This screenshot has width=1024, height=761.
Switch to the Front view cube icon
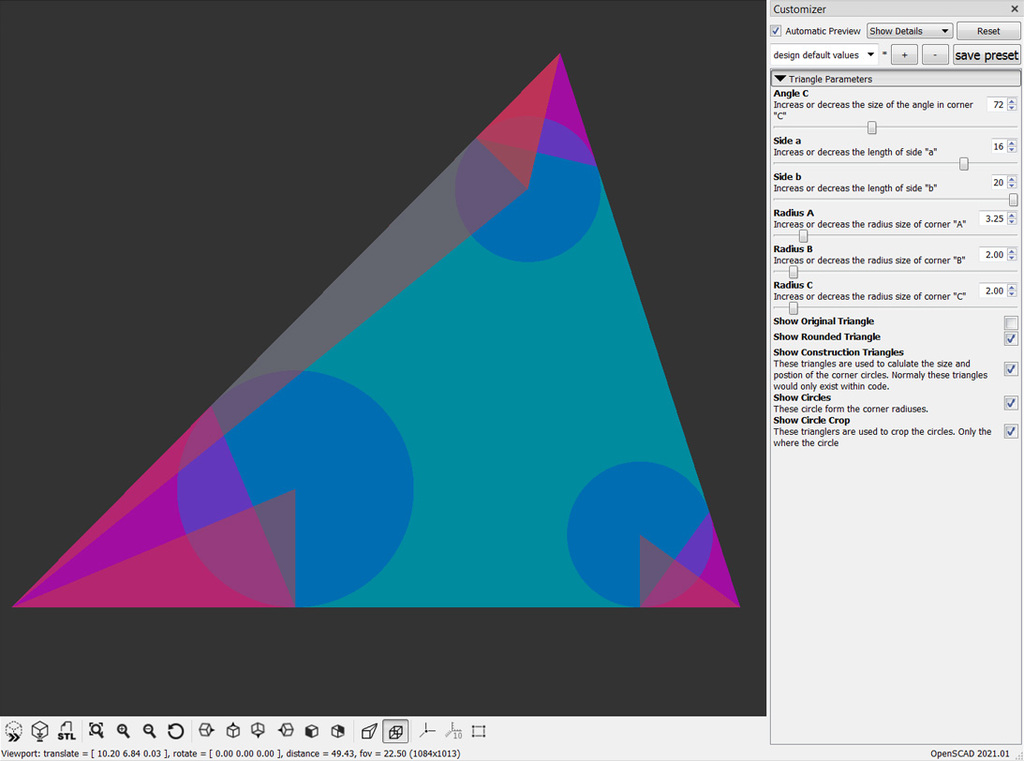[312, 731]
